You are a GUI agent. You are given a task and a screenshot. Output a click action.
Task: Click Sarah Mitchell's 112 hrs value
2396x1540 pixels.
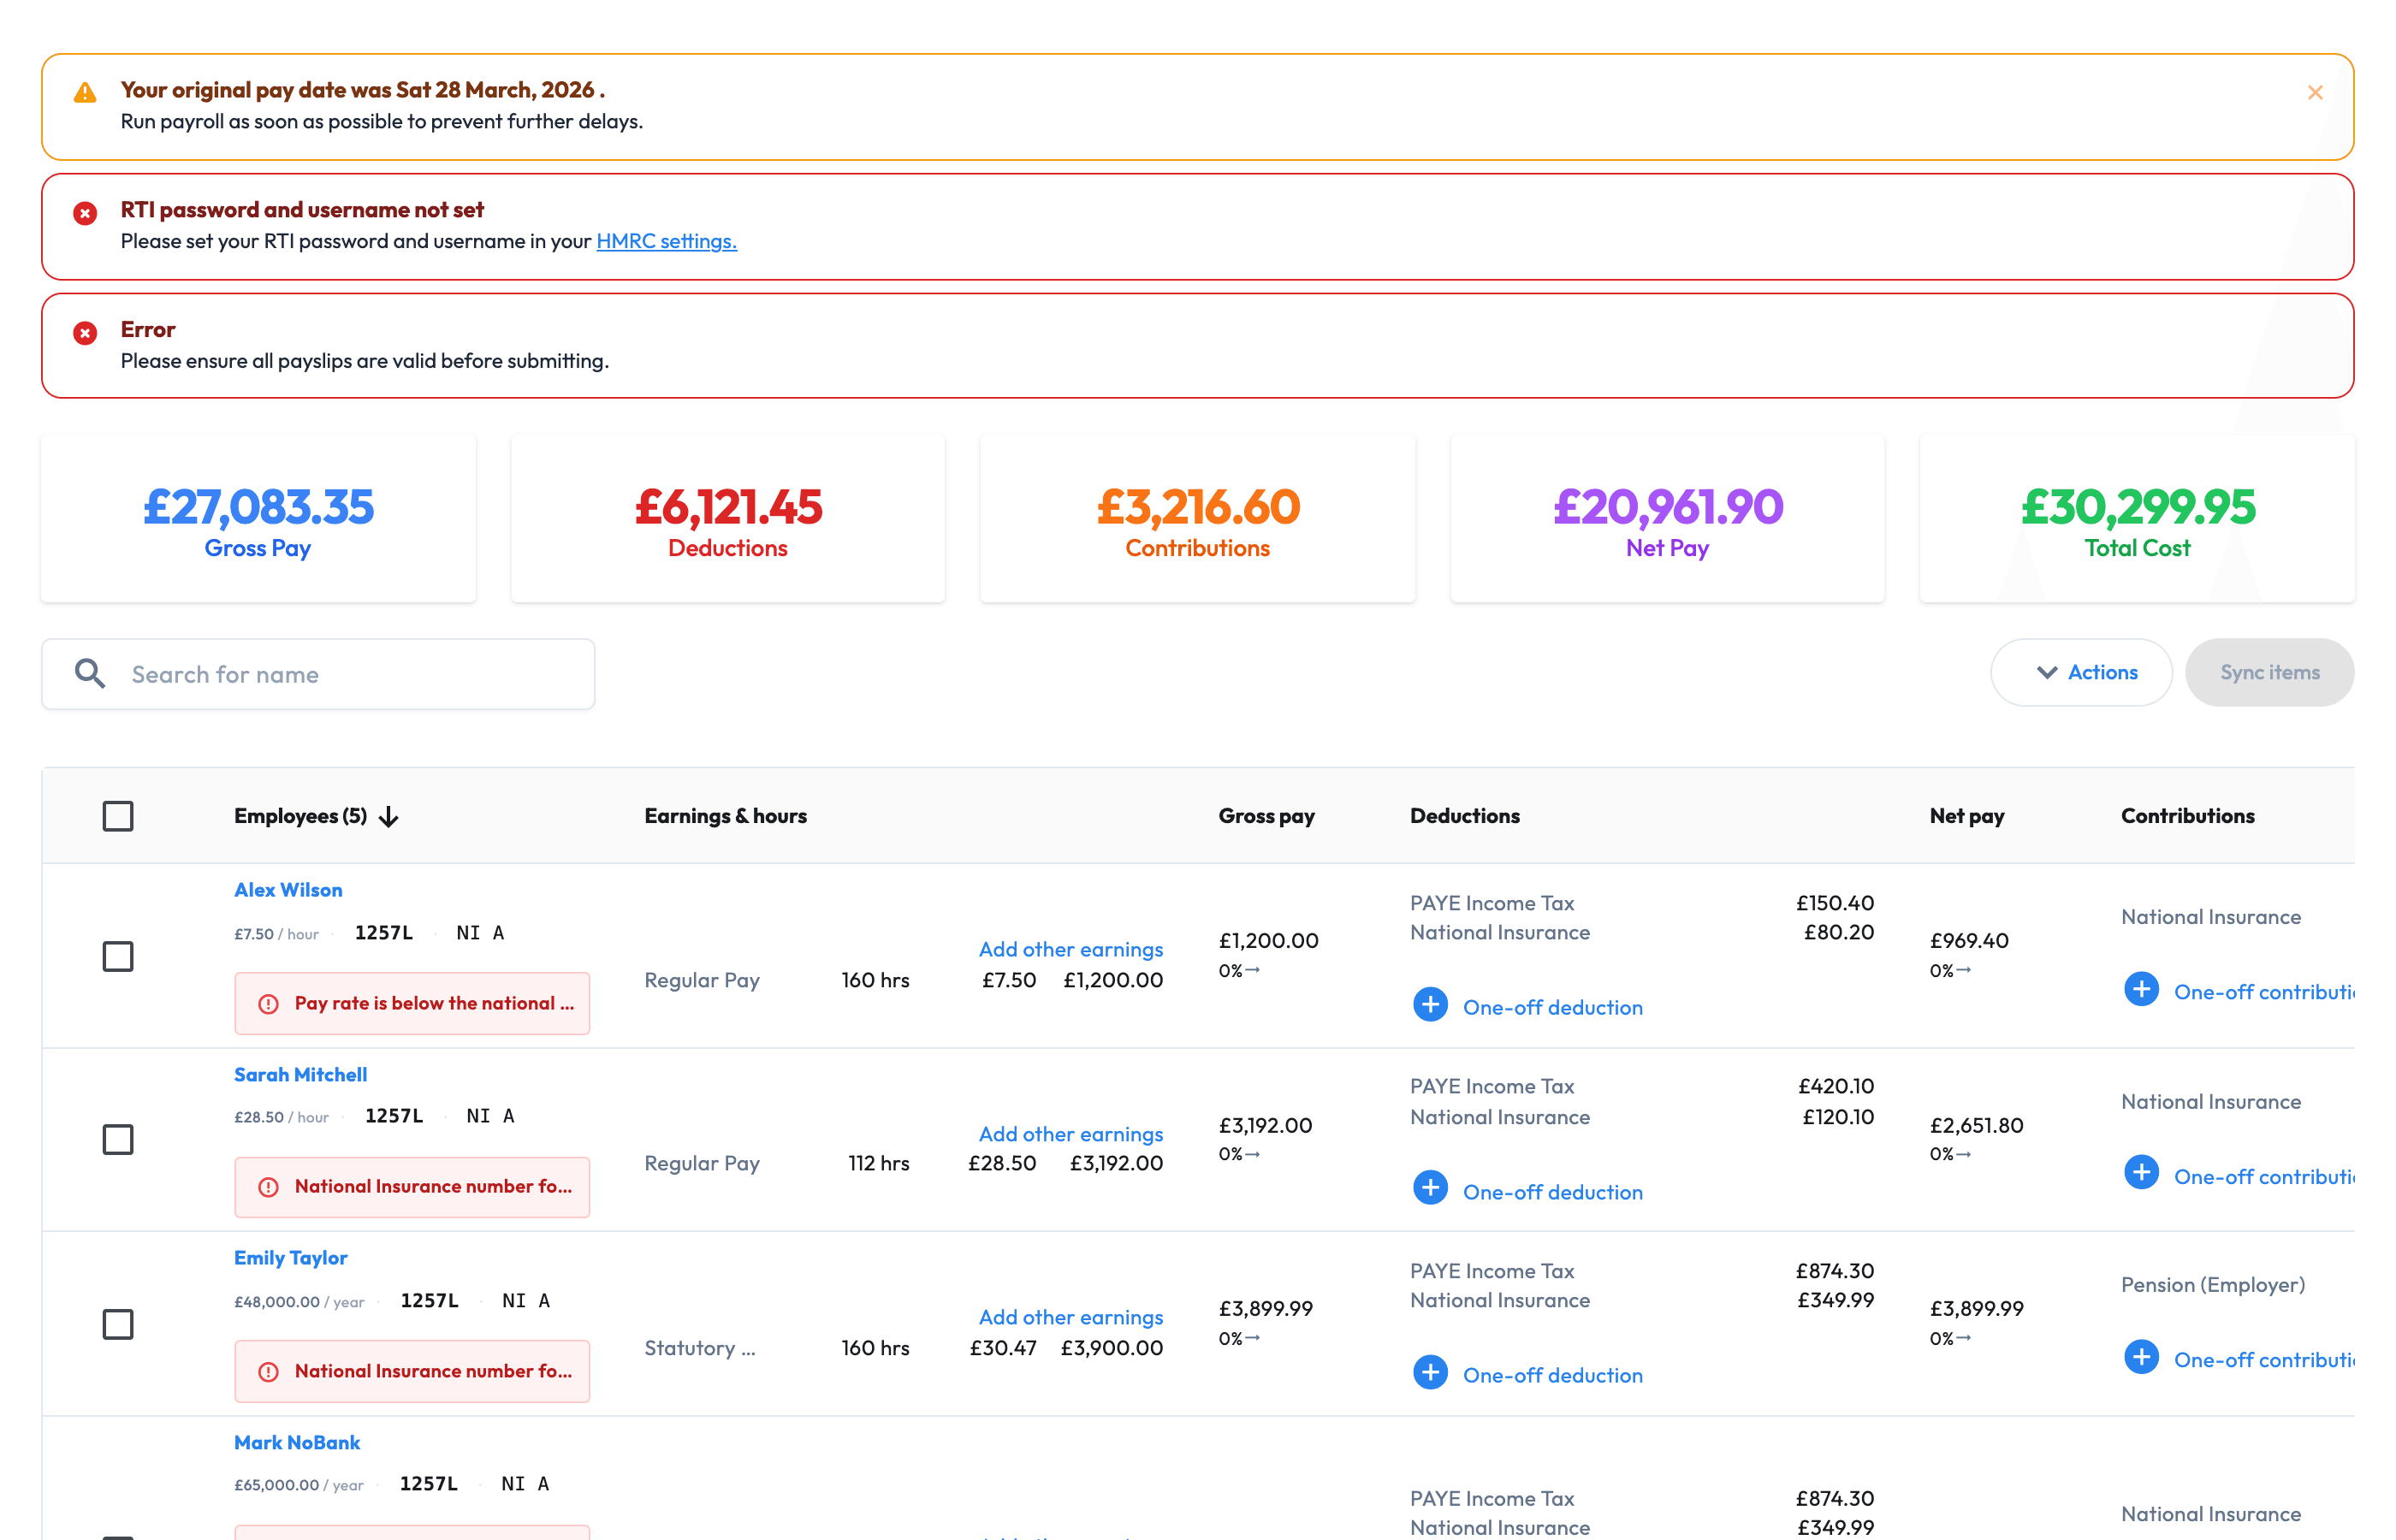point(879,1164)
